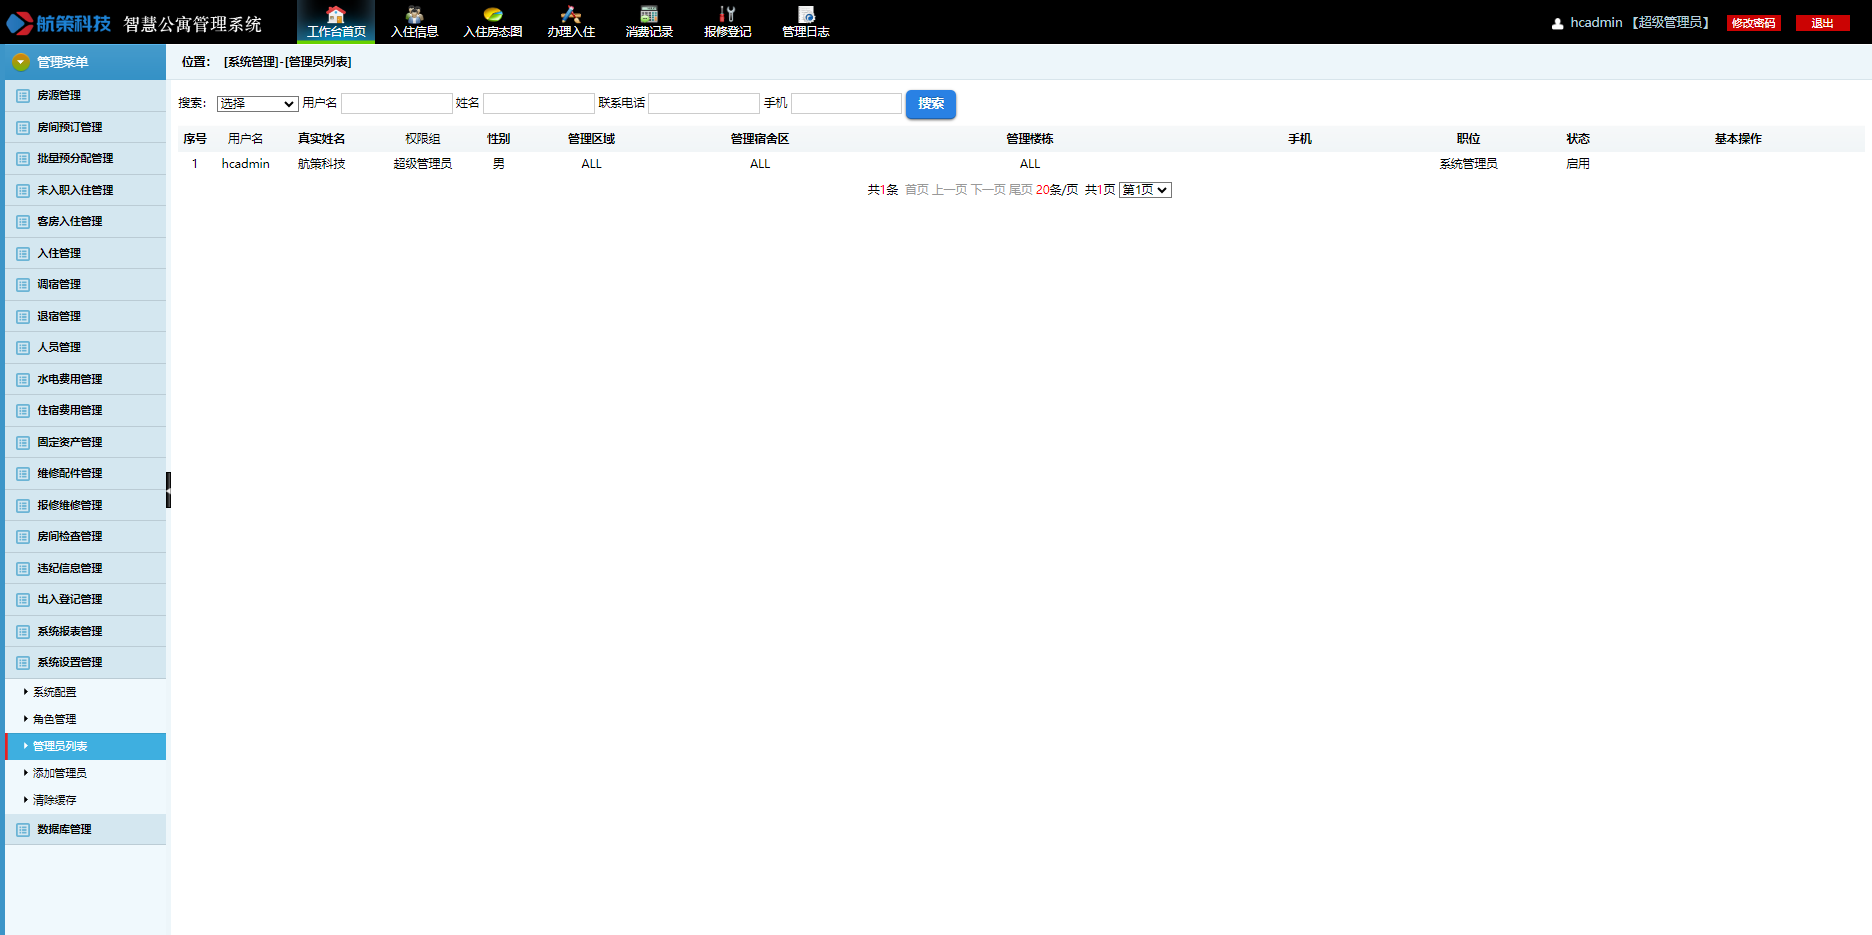The image size is (1872, 935).
Task: Open the 管理日志 icon
Action: [x=806, y=14]
